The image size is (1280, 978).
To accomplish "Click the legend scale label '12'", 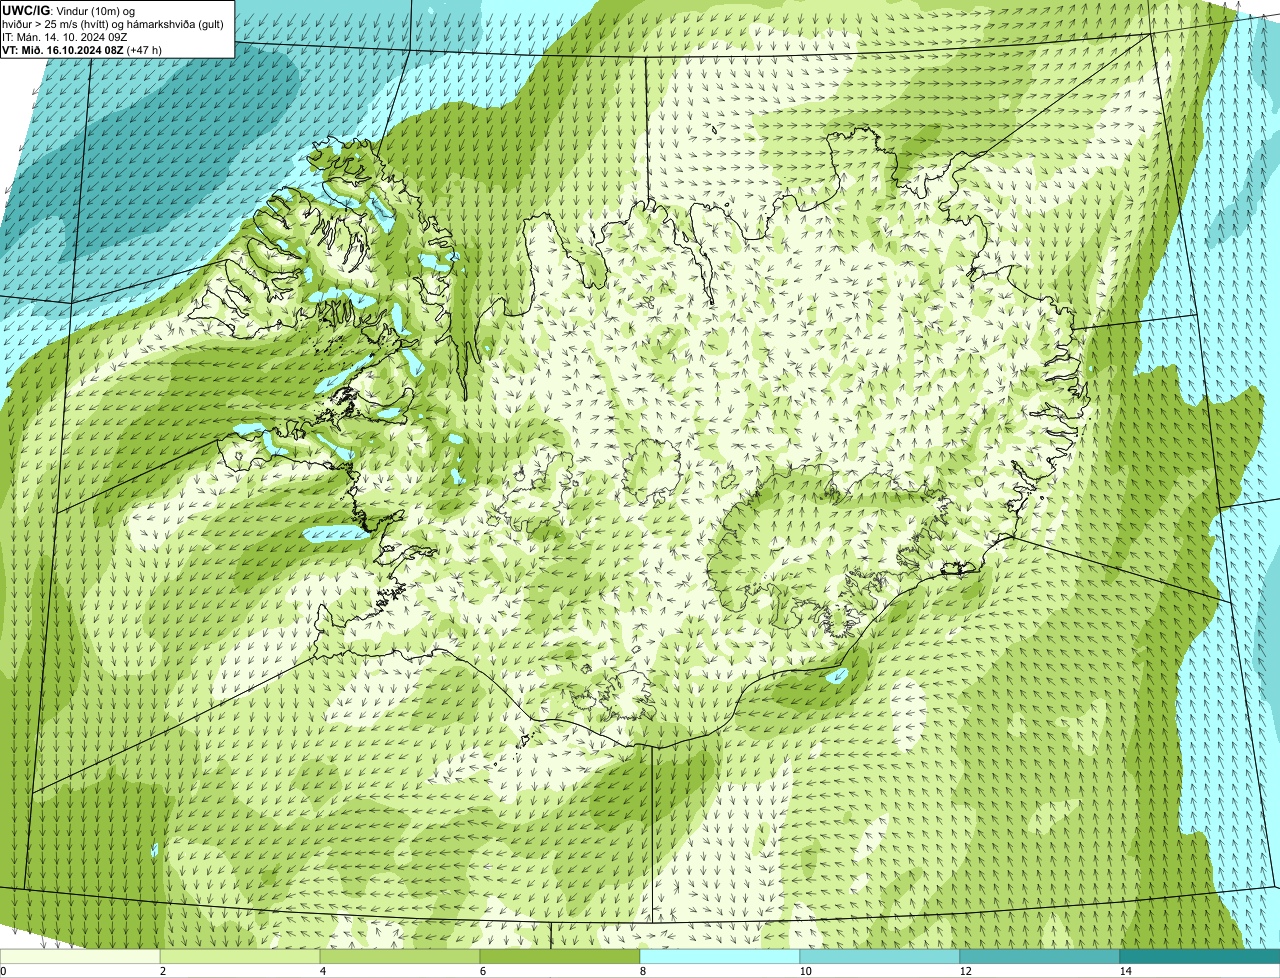I will (965, 971).
